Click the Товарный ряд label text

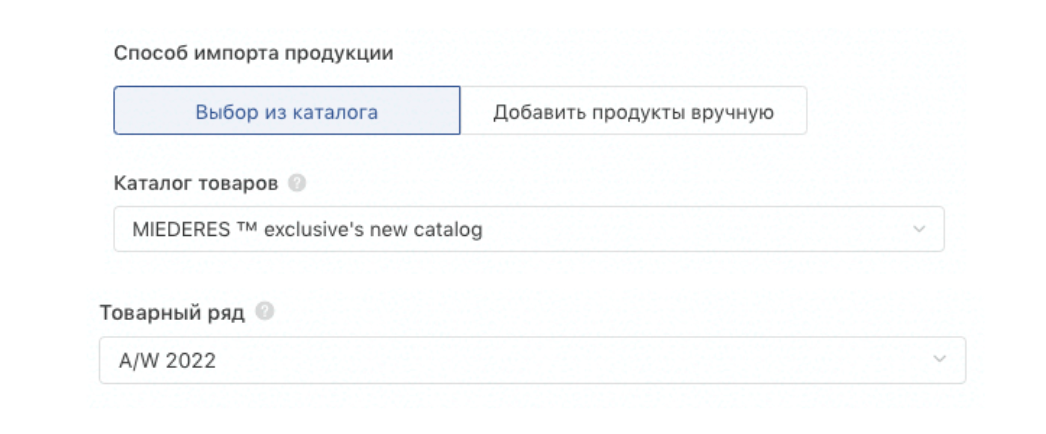pyautogui.click(x=172, y=312)
